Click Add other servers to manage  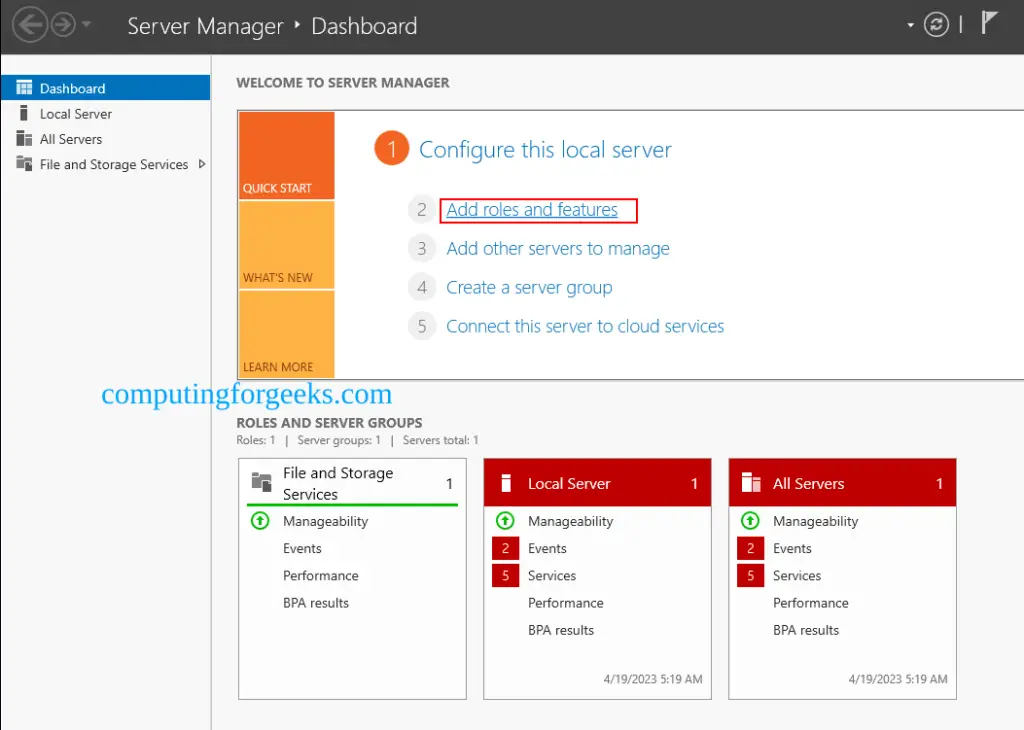point(558,249)
